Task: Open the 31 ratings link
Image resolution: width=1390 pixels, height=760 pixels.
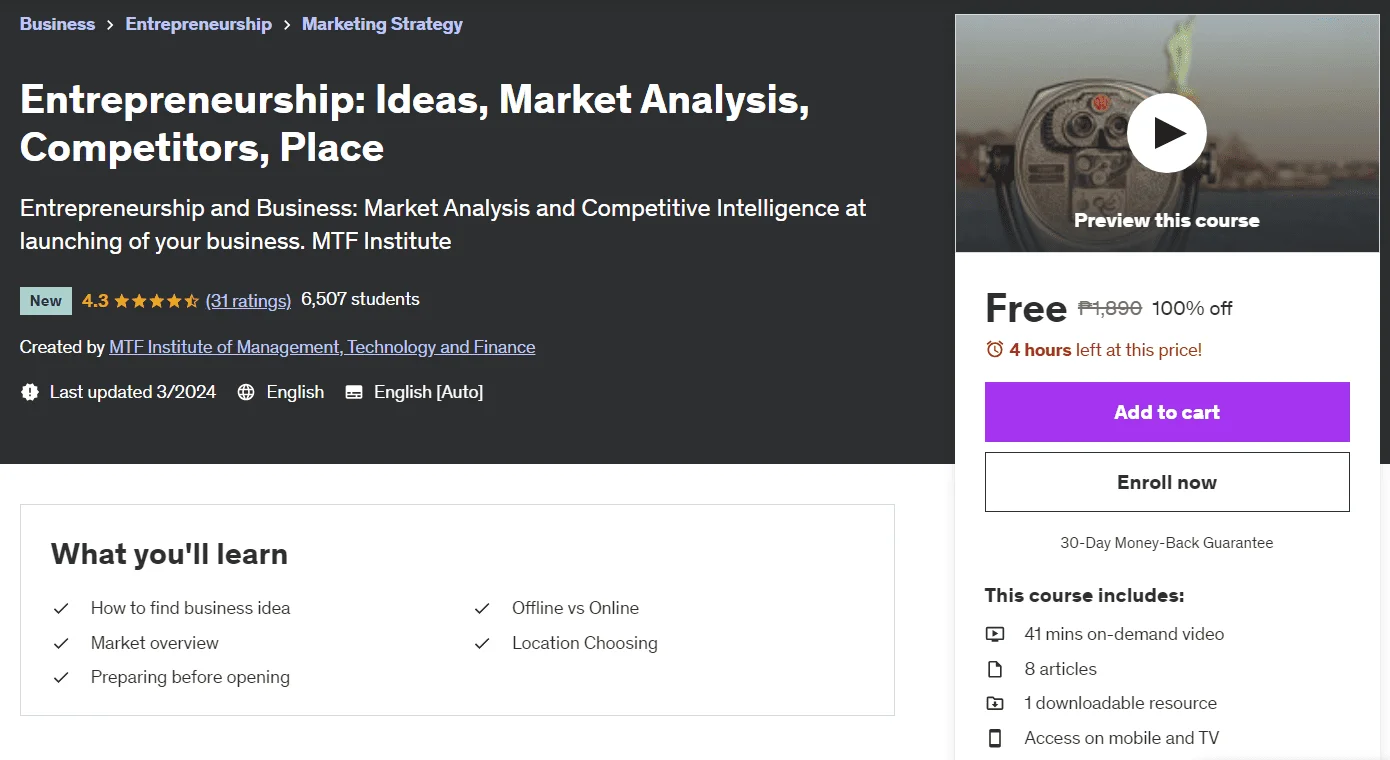Action: click(x=248, y=300)
